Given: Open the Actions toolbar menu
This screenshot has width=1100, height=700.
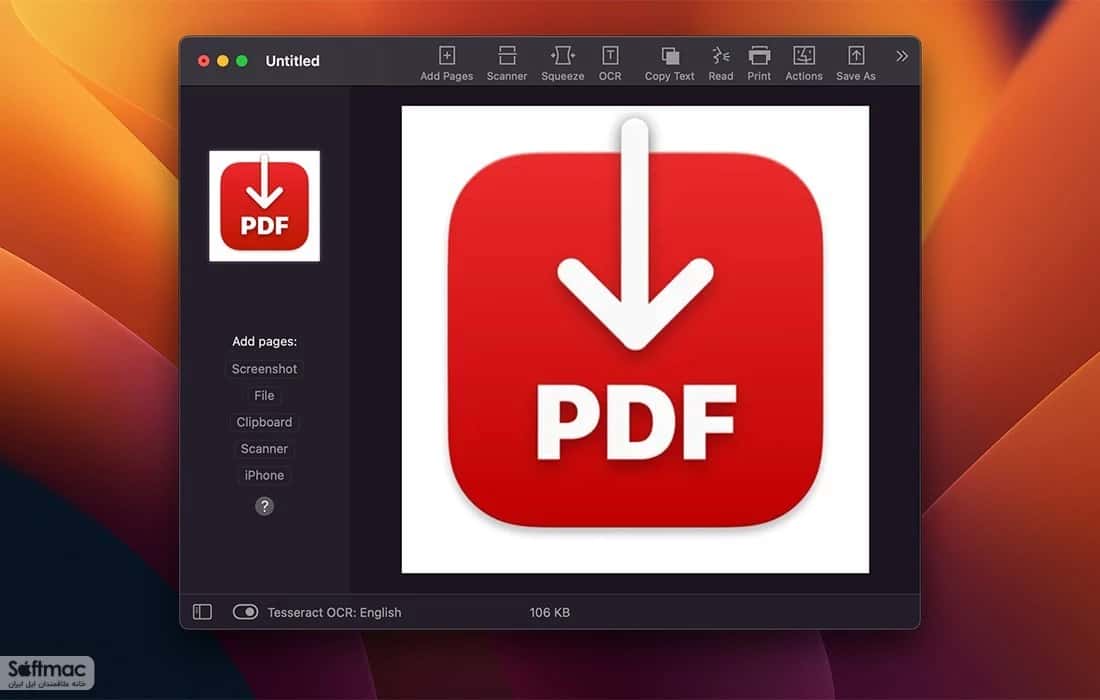Looking at the screenshot, I should click(803, 63).
